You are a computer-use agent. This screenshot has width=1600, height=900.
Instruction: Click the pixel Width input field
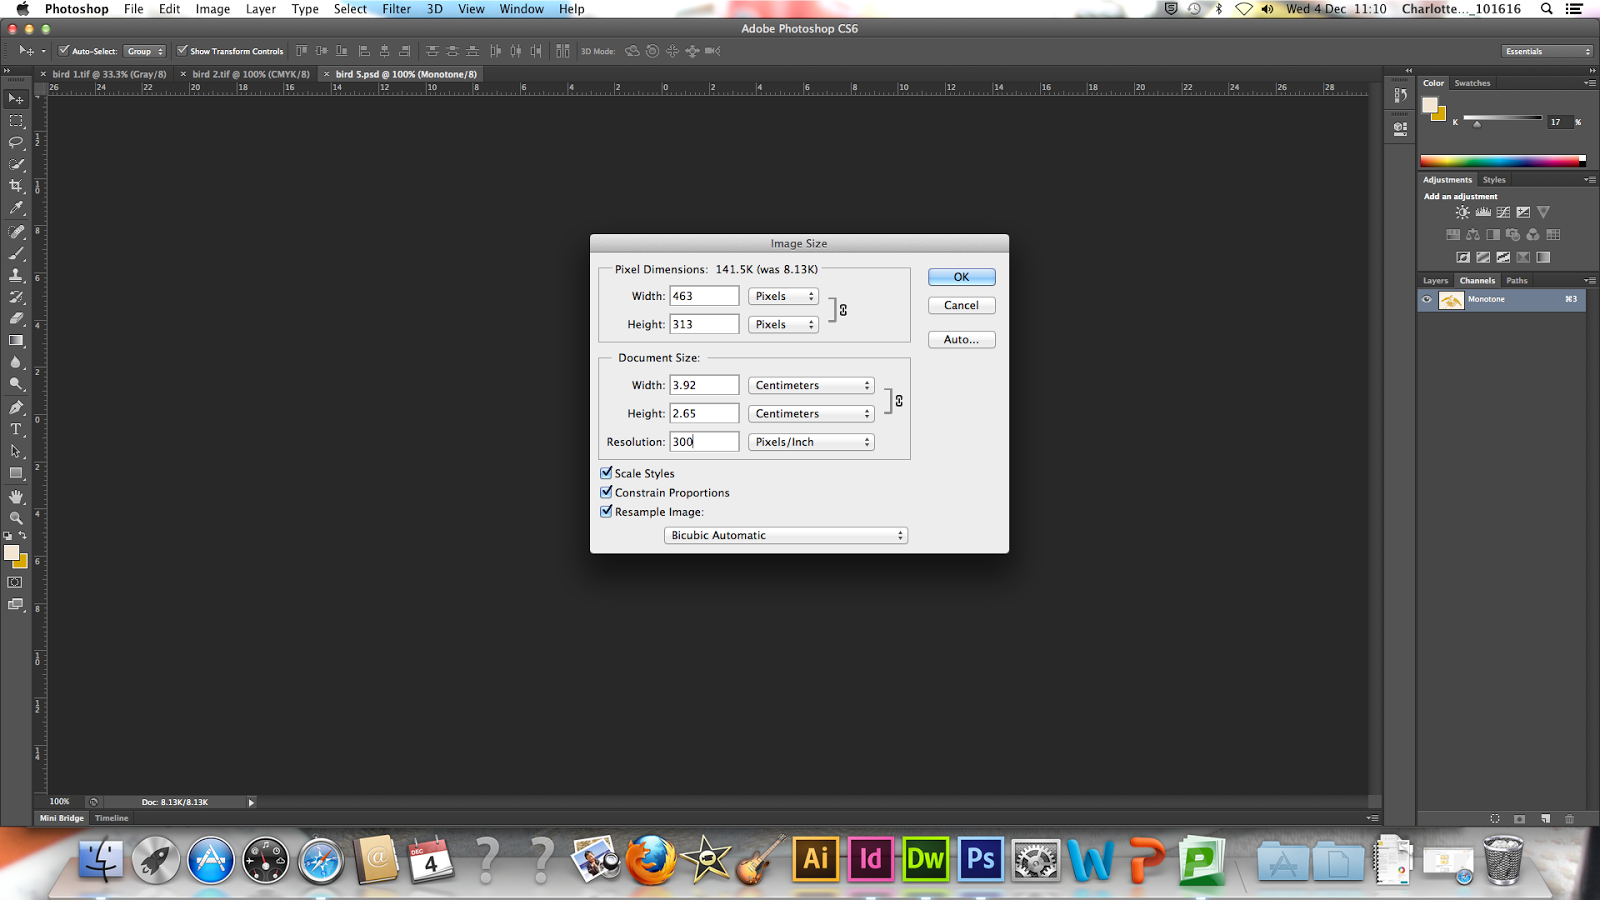pyautogui.click(x=704, y=296)
